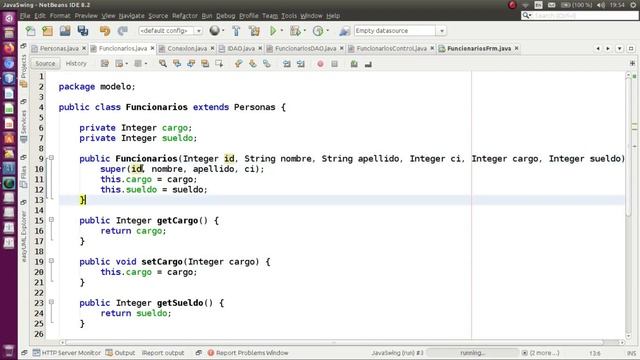Image resolution: width=640 pixels, height=360 pixels.
Task: Open the iReport output window
Action: 163,353
